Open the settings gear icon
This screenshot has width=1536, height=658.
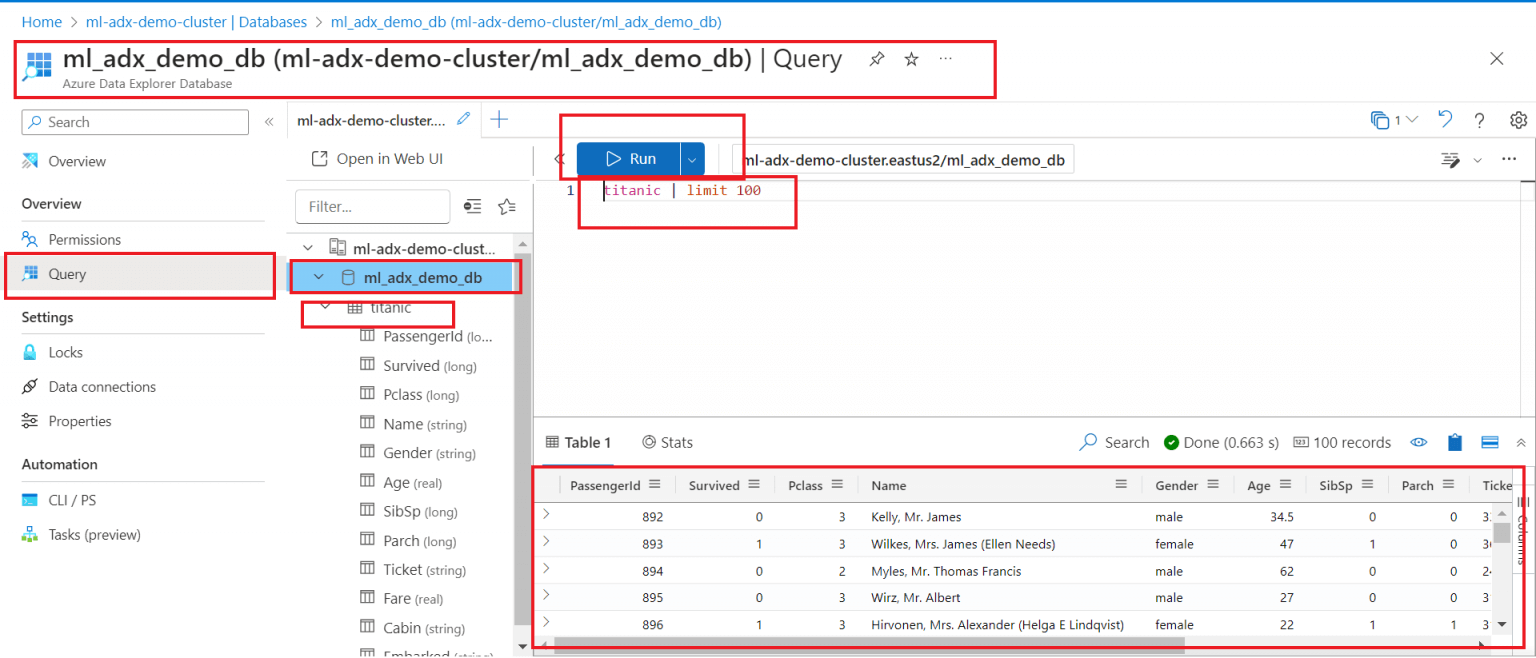(1518, 120)
